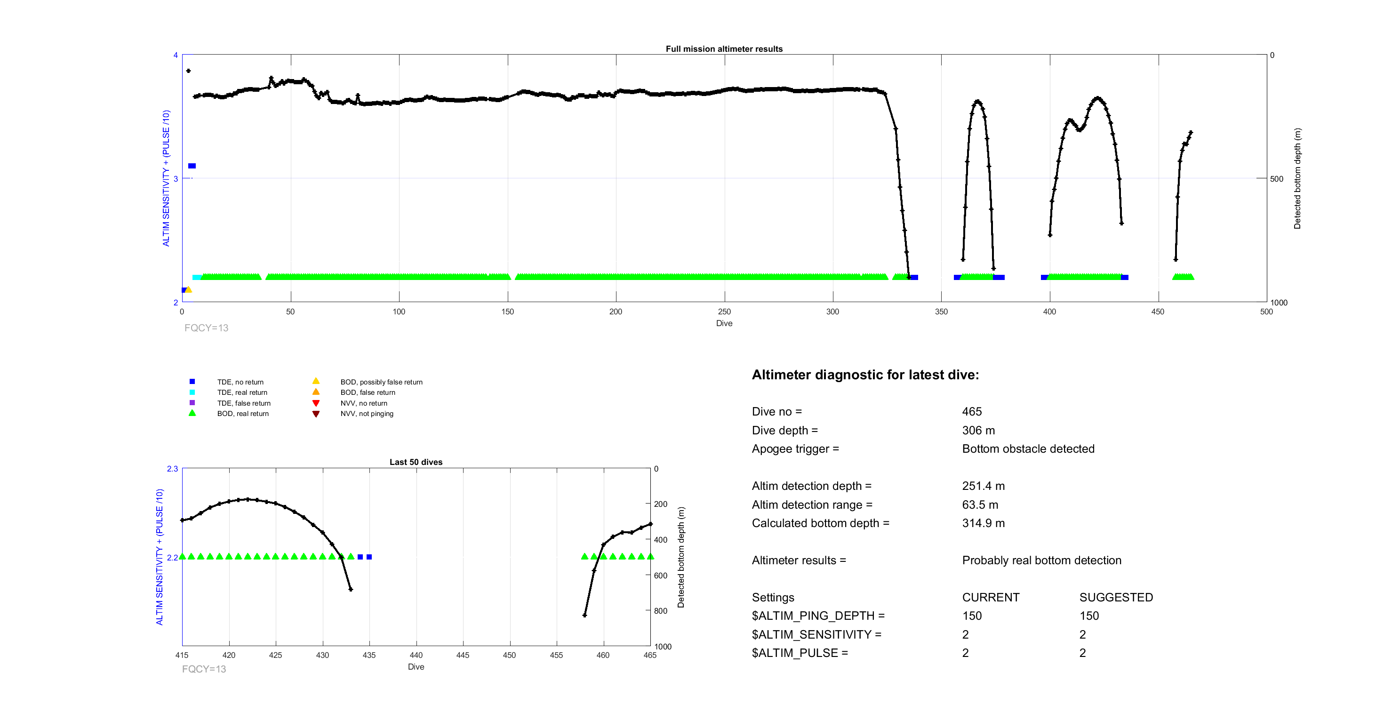Click the 'Detected bottom depth (m)' label of full mission plot

coord(1298,179)
